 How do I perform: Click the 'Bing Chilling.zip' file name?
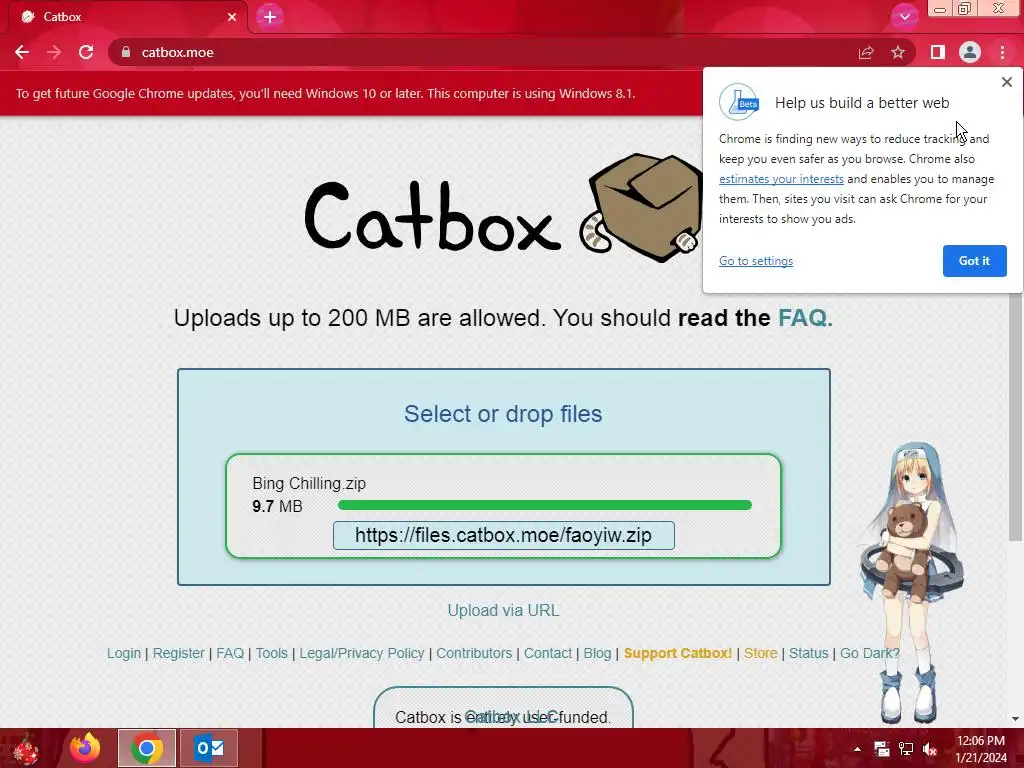(x=309, y=483)
